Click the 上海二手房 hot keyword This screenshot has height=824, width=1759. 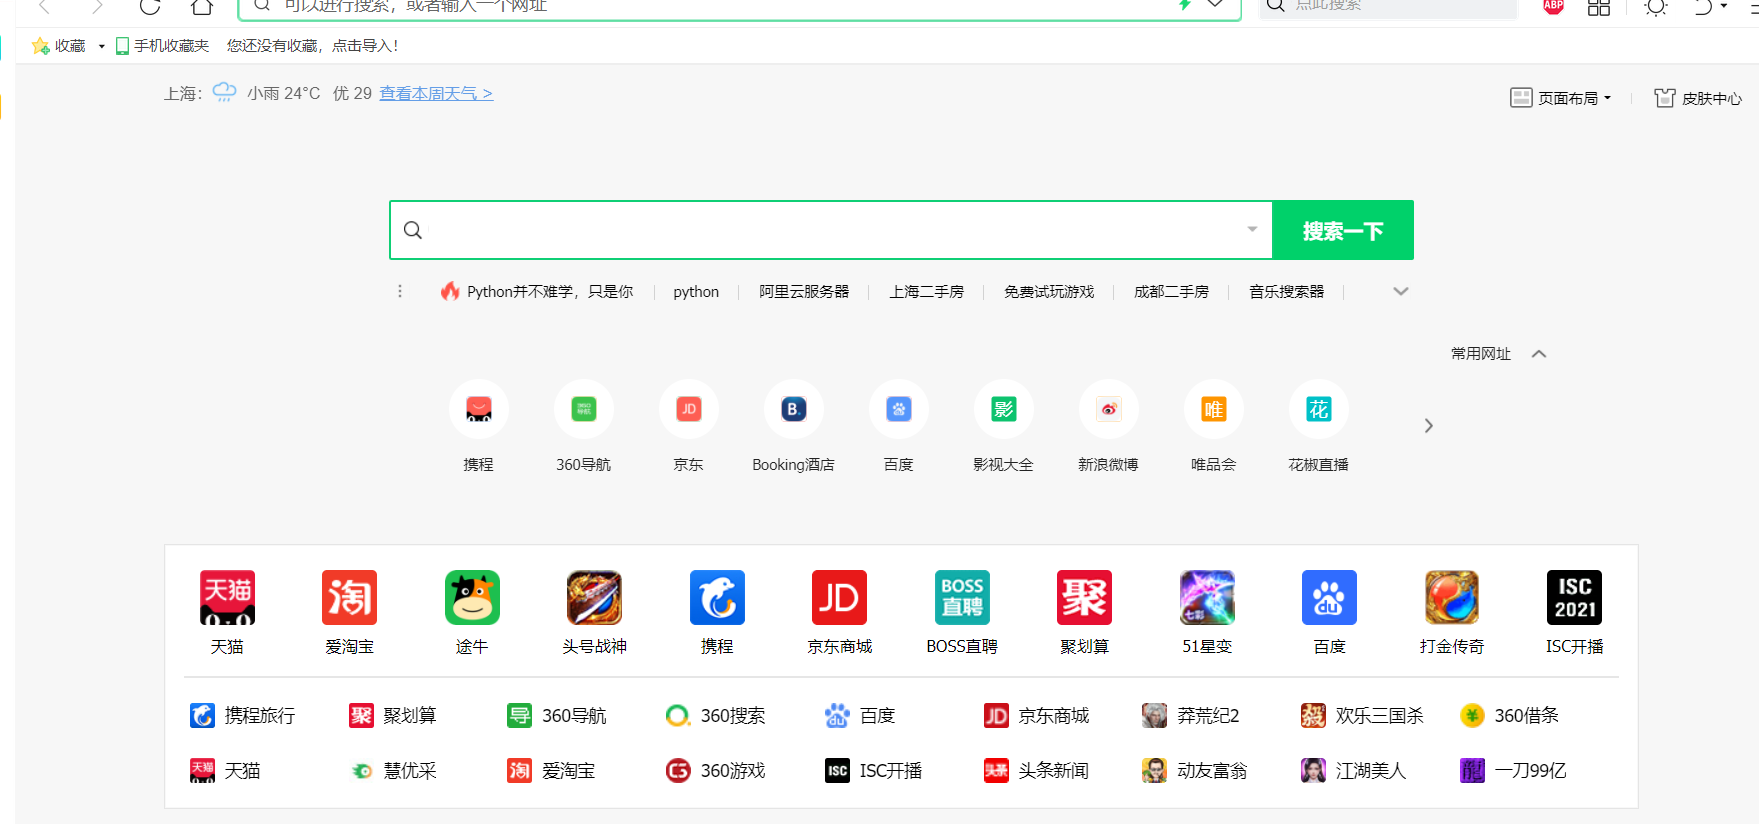click(x=927, y=291)
